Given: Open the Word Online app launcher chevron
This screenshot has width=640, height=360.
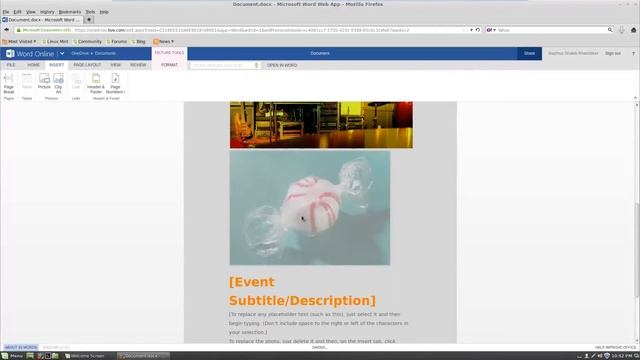Looking at the screenshot, I should click(x=62, y=53).
